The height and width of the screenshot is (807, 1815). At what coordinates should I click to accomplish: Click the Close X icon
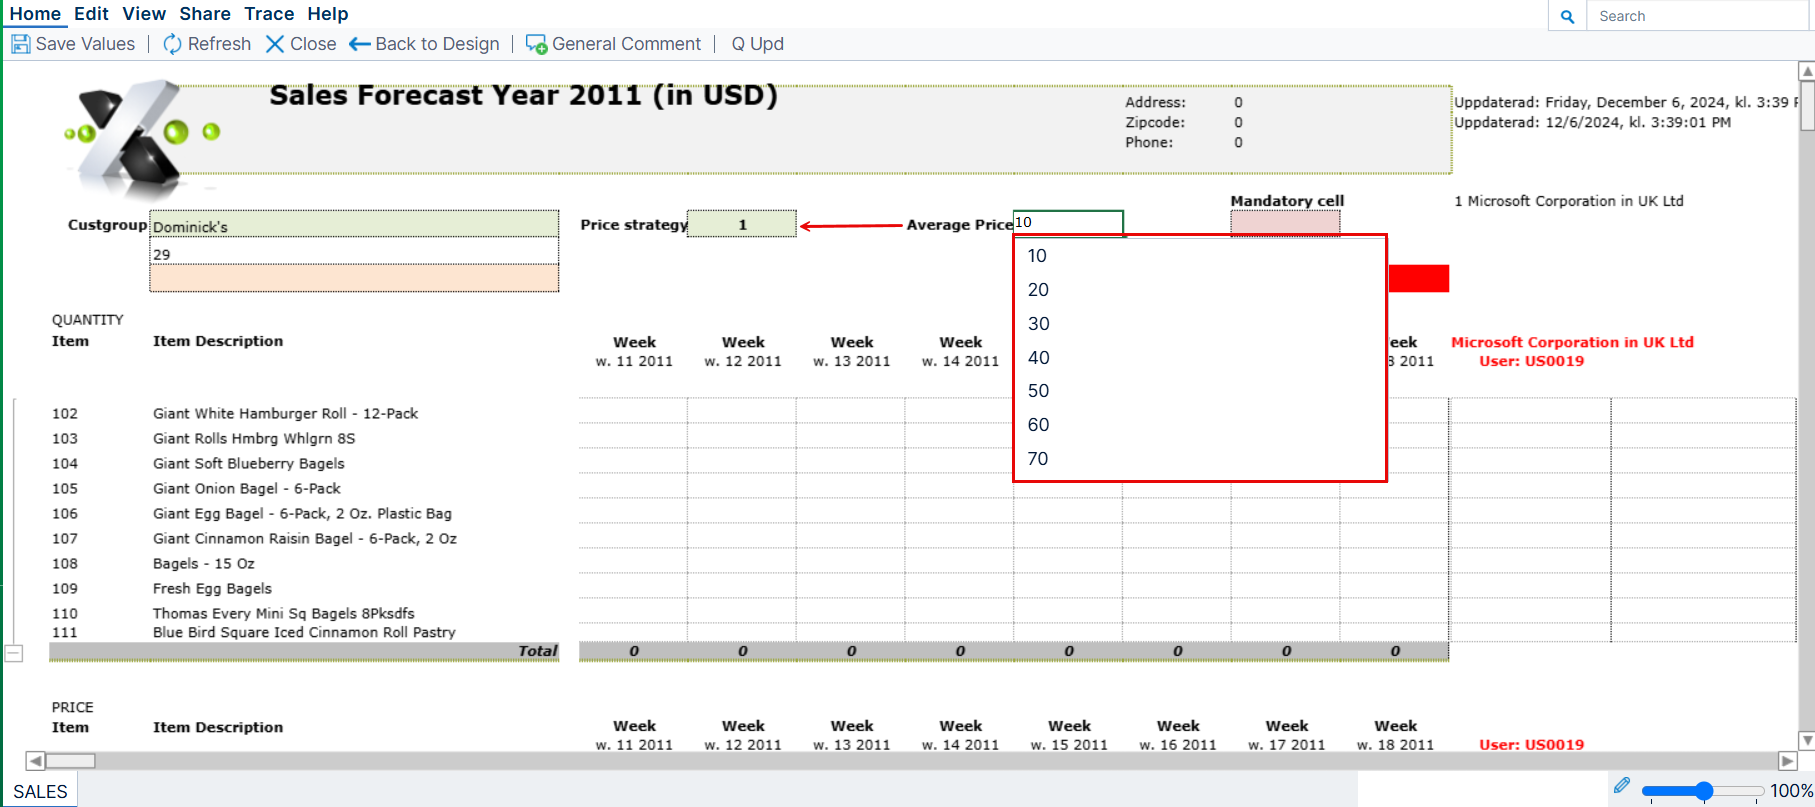pyautogui.click(x=274, y=44)
